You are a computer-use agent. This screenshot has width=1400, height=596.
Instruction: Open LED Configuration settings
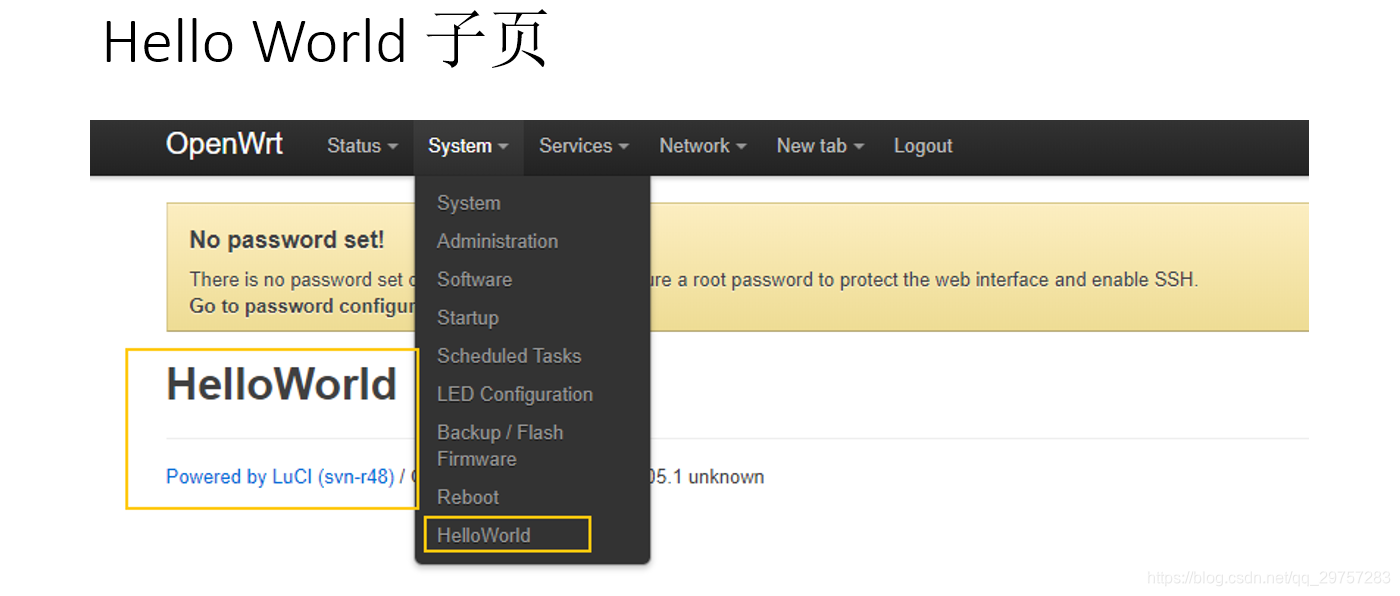coord(514,394)
